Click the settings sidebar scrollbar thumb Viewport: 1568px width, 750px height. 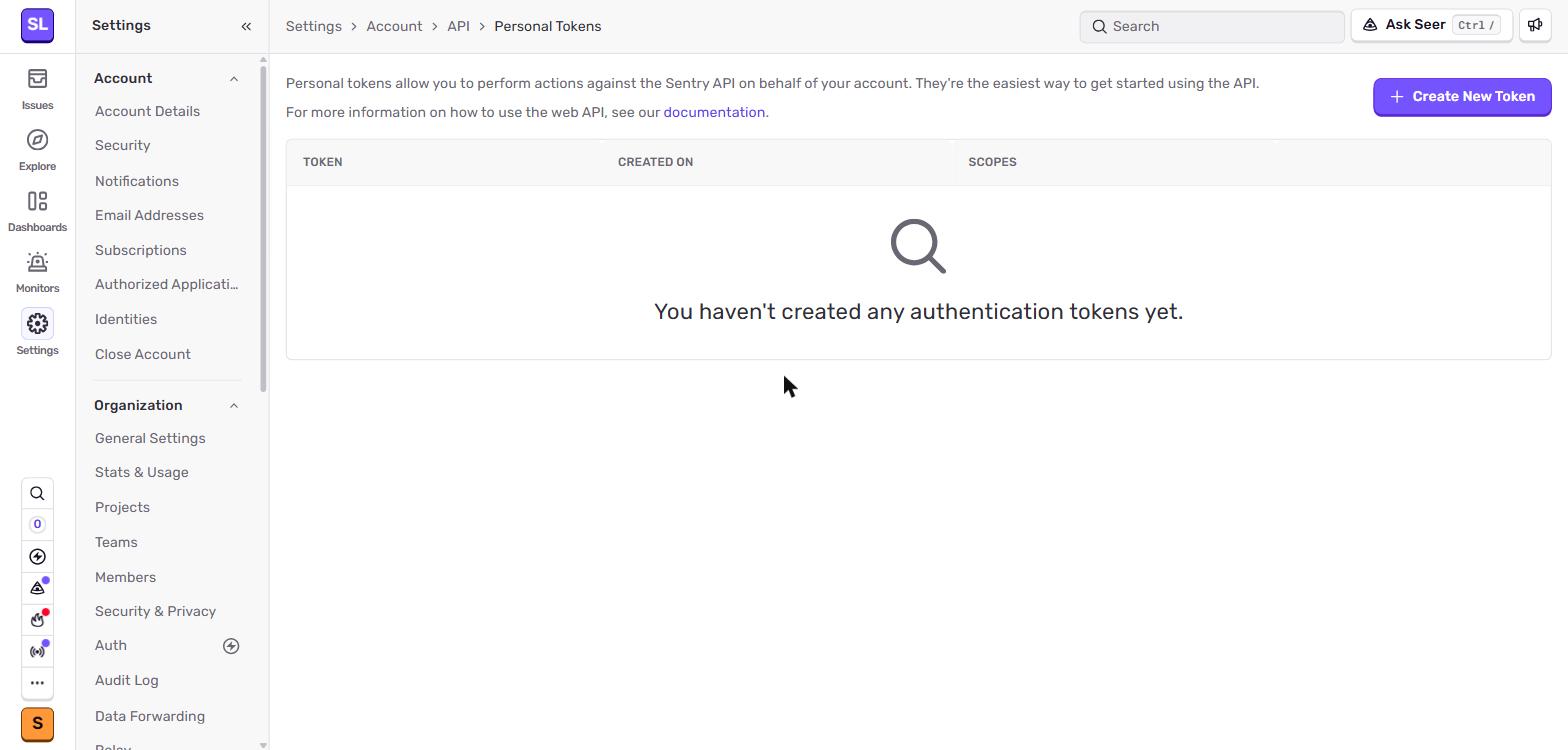pos(263,228)
